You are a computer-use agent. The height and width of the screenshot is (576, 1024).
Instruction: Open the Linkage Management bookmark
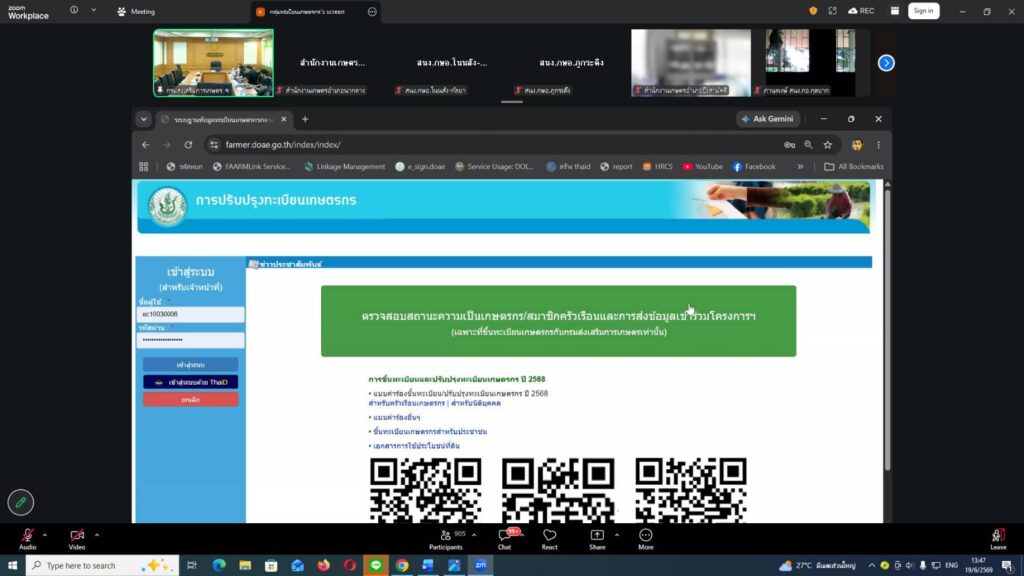click(x=345, y=167)
